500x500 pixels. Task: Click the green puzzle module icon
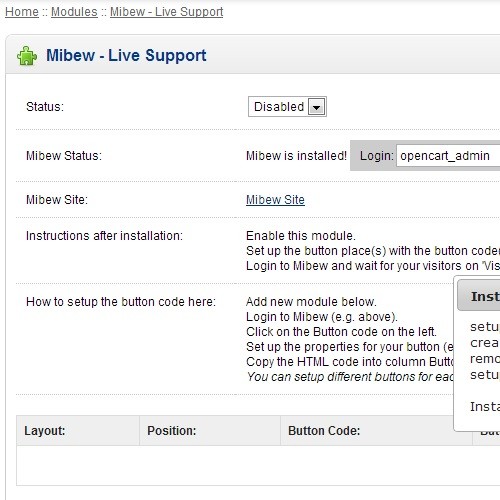coord(27,56)
